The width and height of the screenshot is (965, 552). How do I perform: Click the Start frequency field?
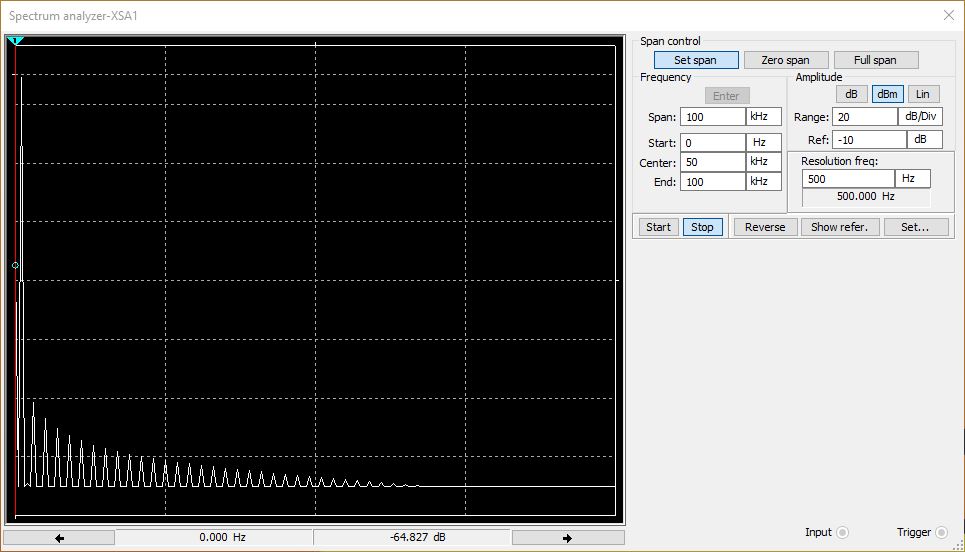click(x=712, y=142)
